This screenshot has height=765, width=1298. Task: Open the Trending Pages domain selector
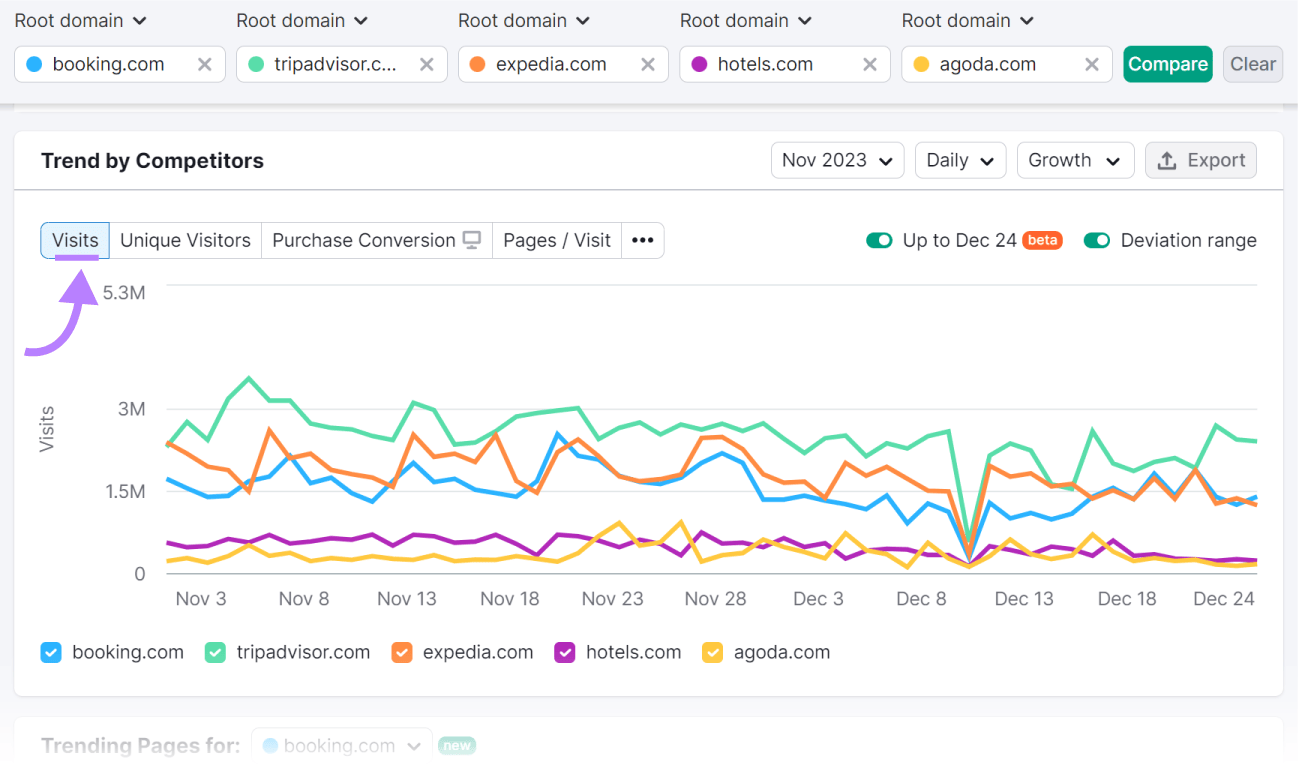(341, 745)
